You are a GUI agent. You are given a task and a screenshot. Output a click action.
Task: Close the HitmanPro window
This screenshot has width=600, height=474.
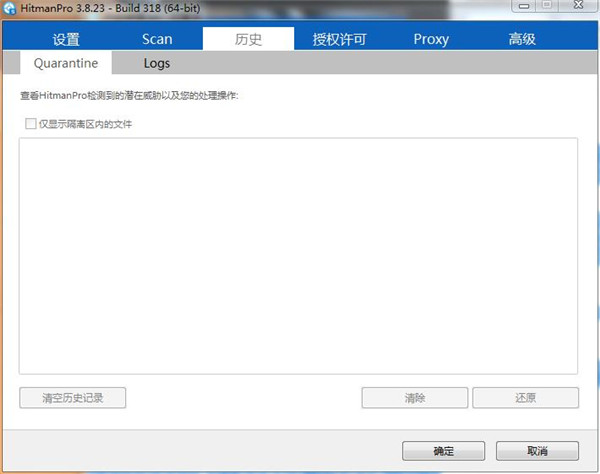pos(579,5)
